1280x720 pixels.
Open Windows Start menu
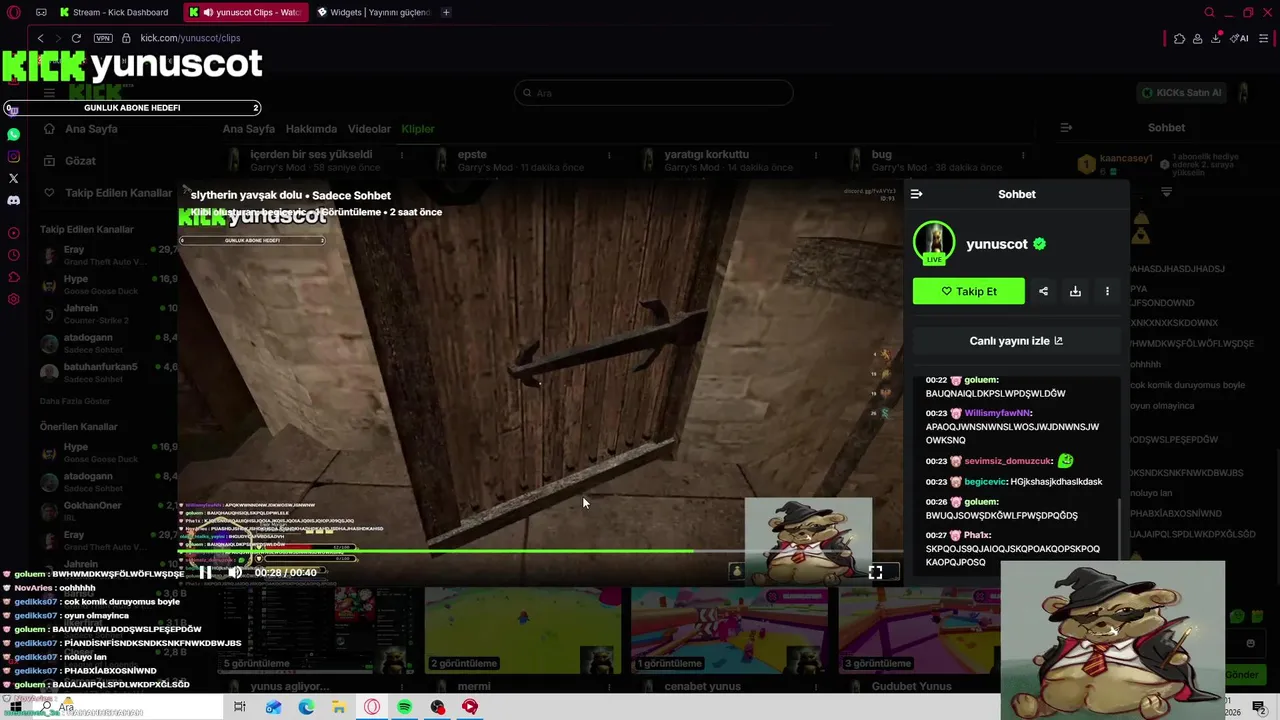[16, 707]
